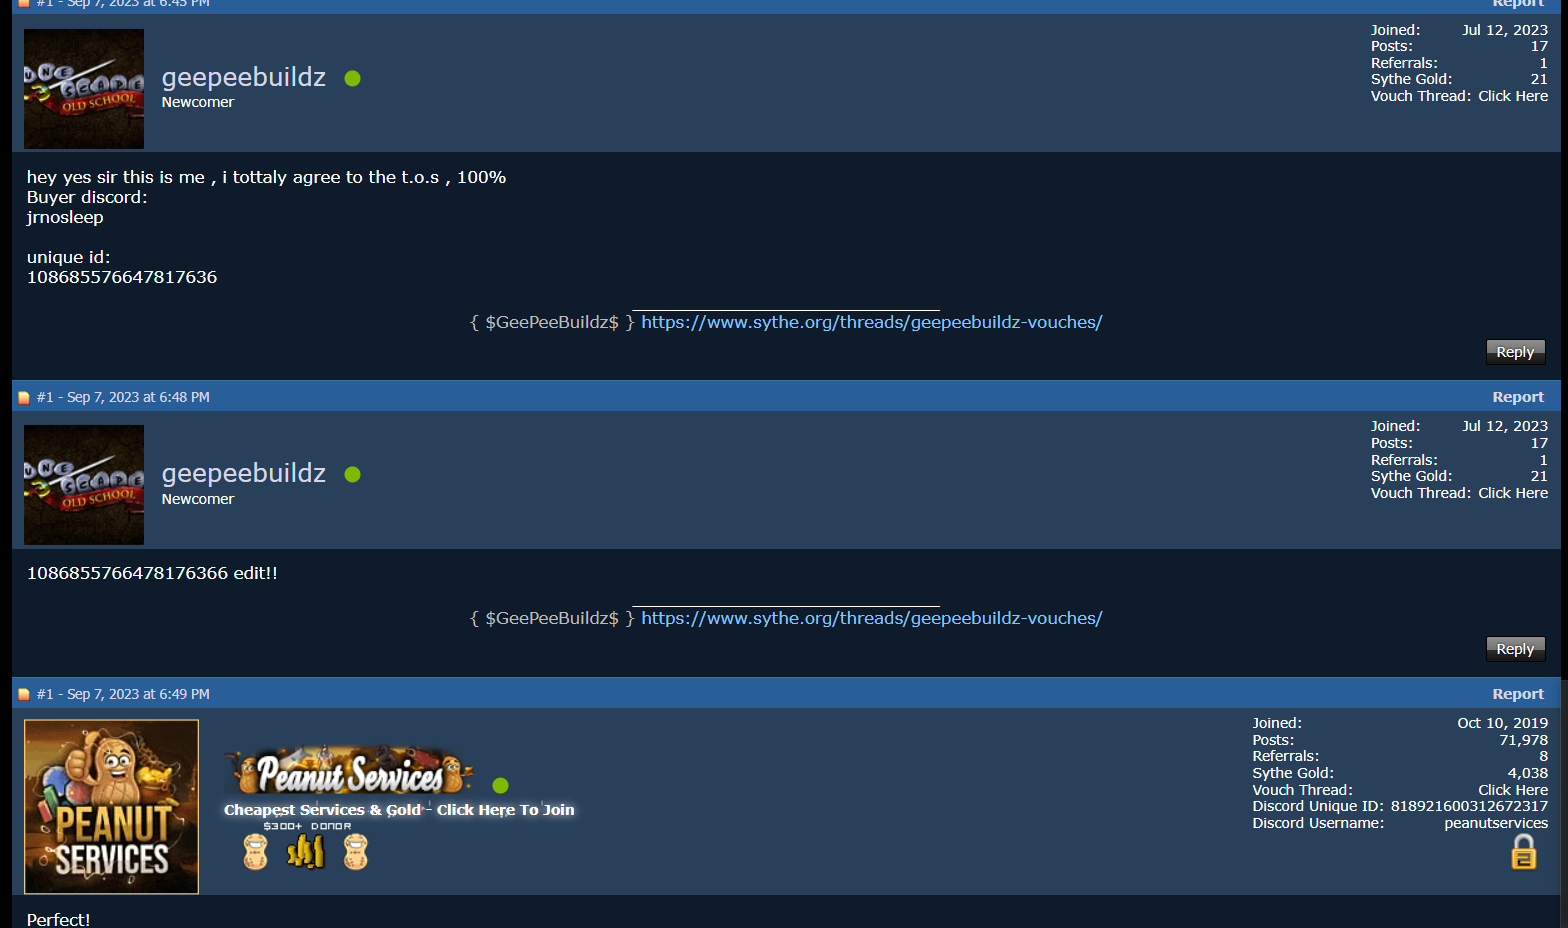Viewport: 1568px width, 928px height.
Task: Click the lock icon under Peanut Services stats
Action: click(1523, 852)
